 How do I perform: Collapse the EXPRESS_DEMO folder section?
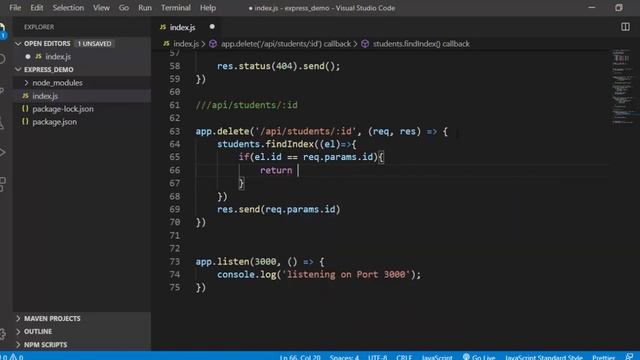18,69
